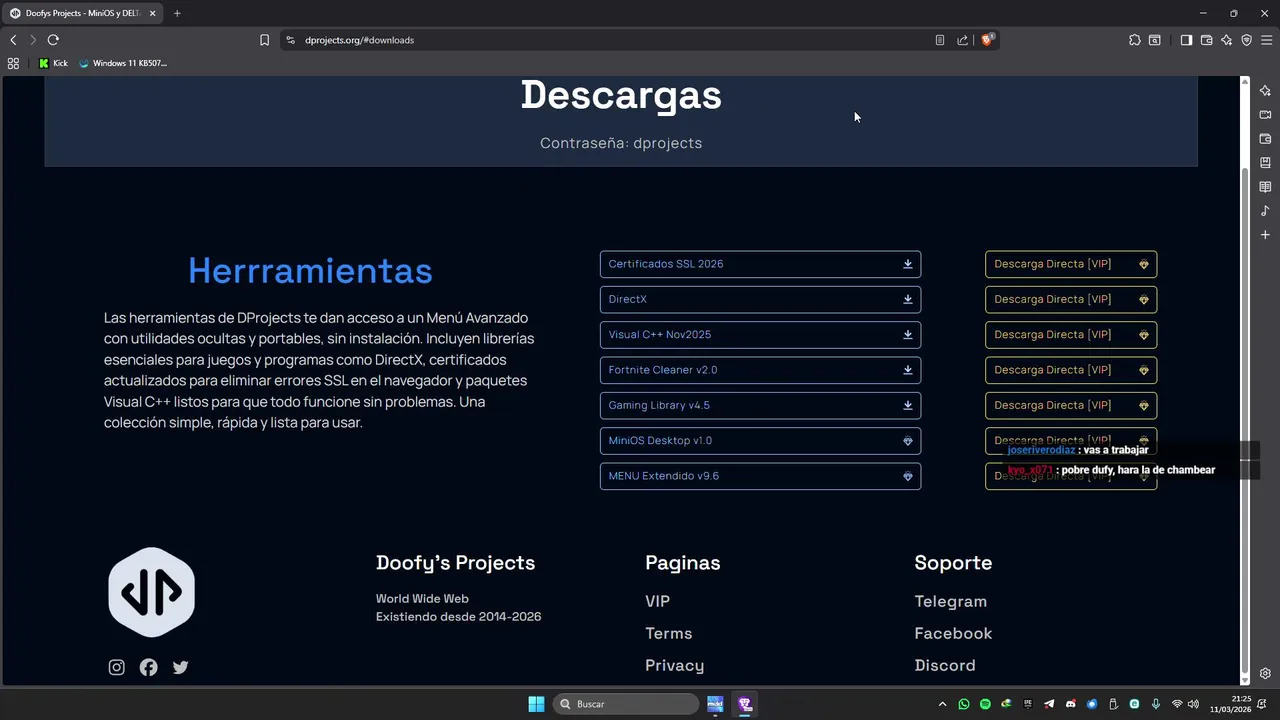Click Descarga Directa VIP for Fortnite Cleaner
Screen dimensions: 1280x720
coord(1071,370)
